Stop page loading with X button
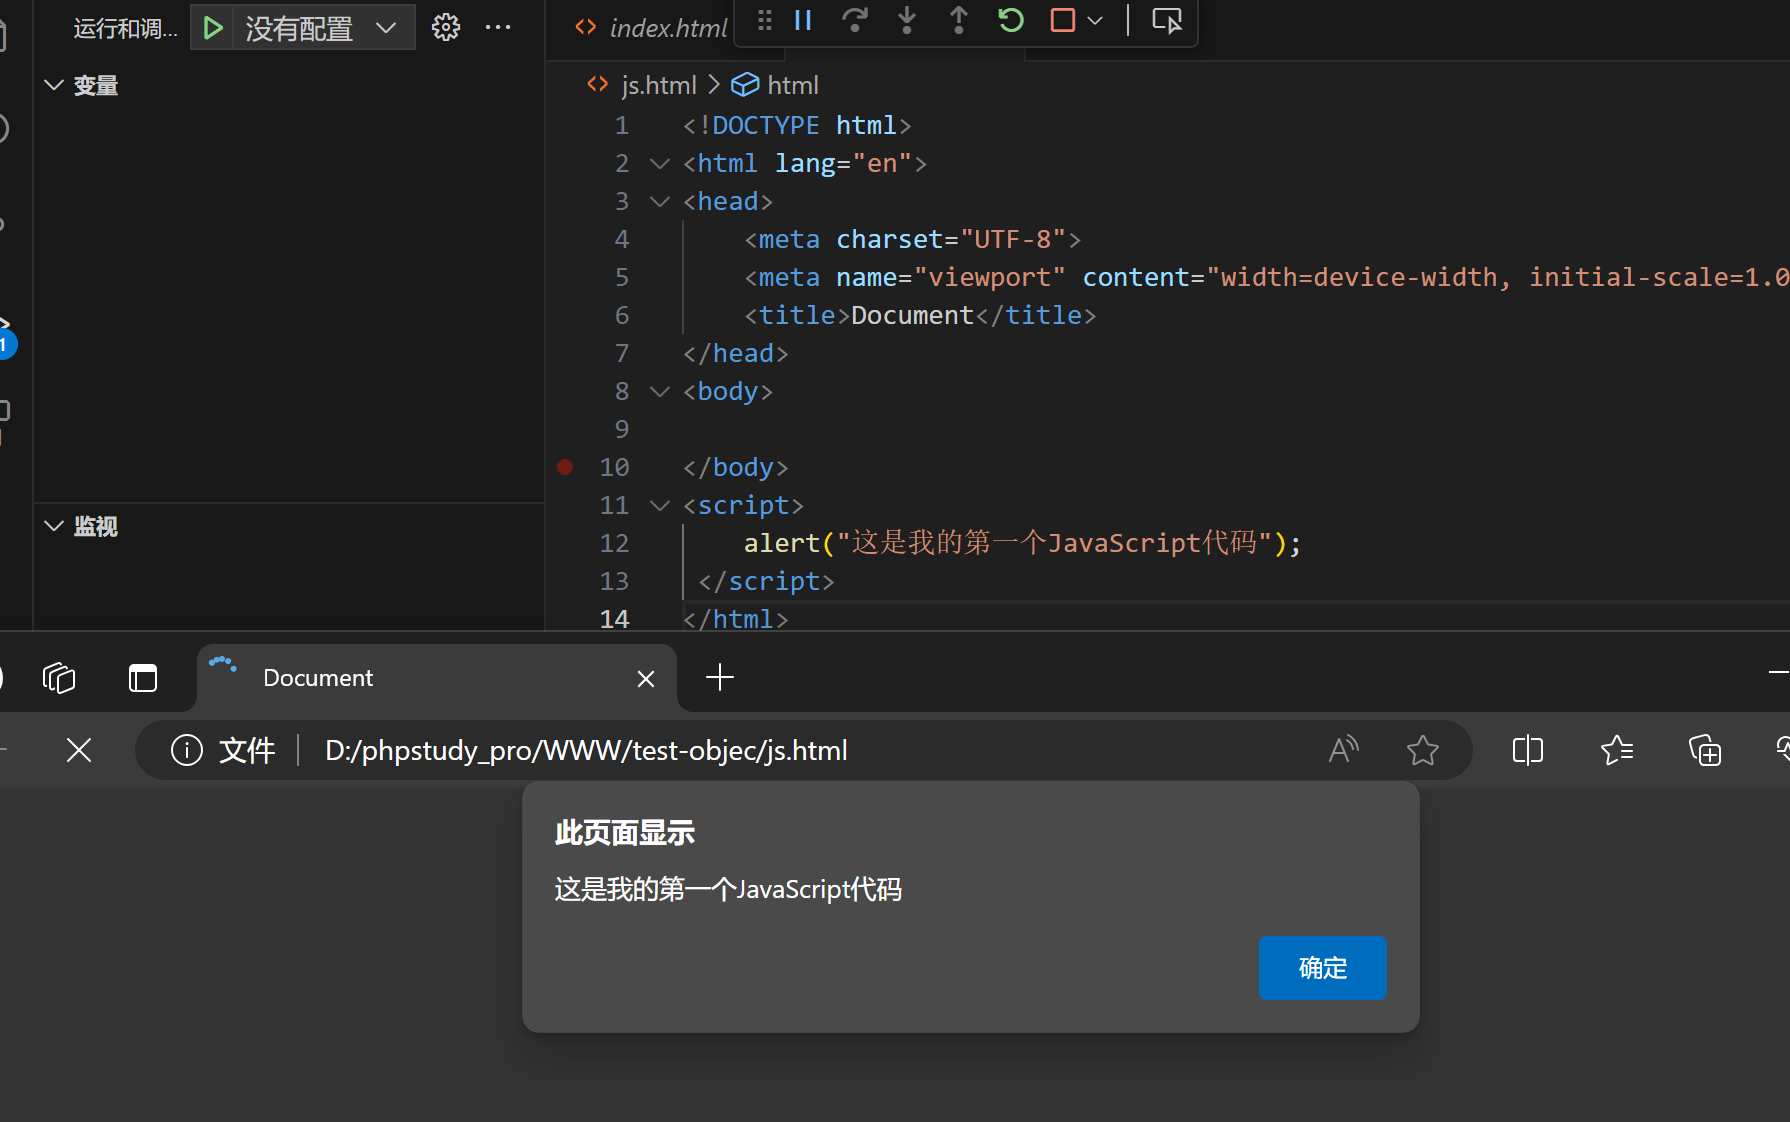 click(x=79, y=750)
